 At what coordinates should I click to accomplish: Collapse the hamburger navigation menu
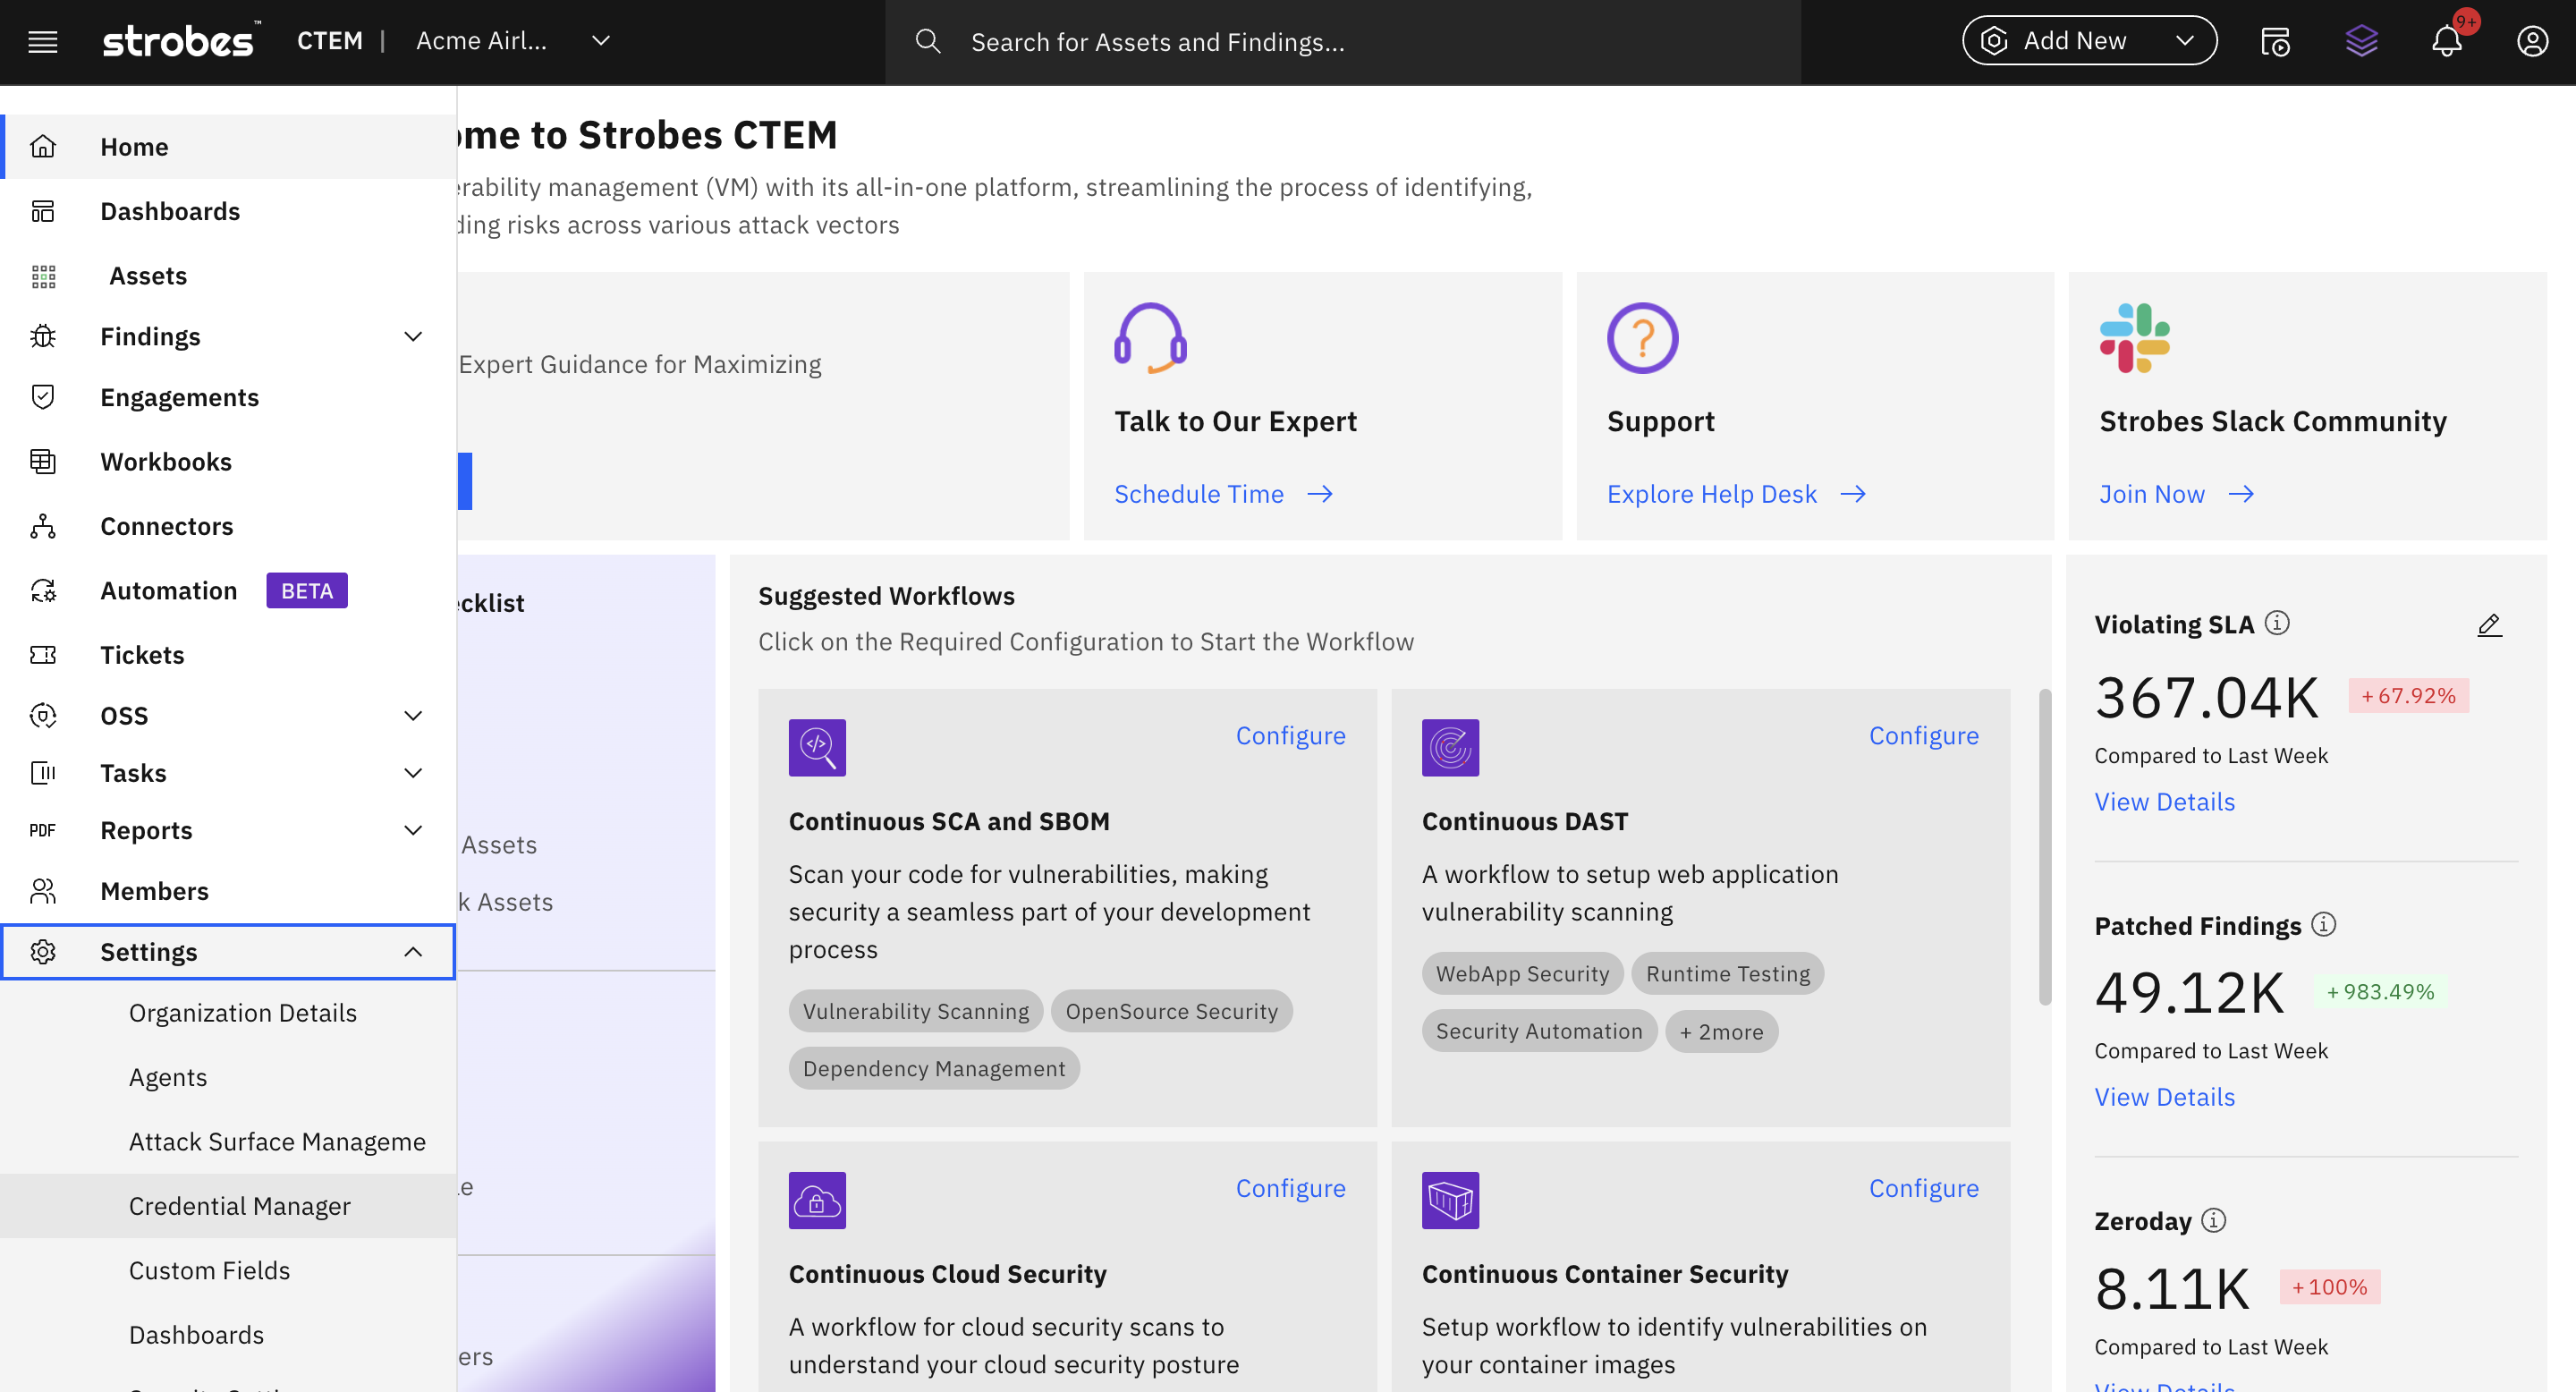[x=42, y=42]
